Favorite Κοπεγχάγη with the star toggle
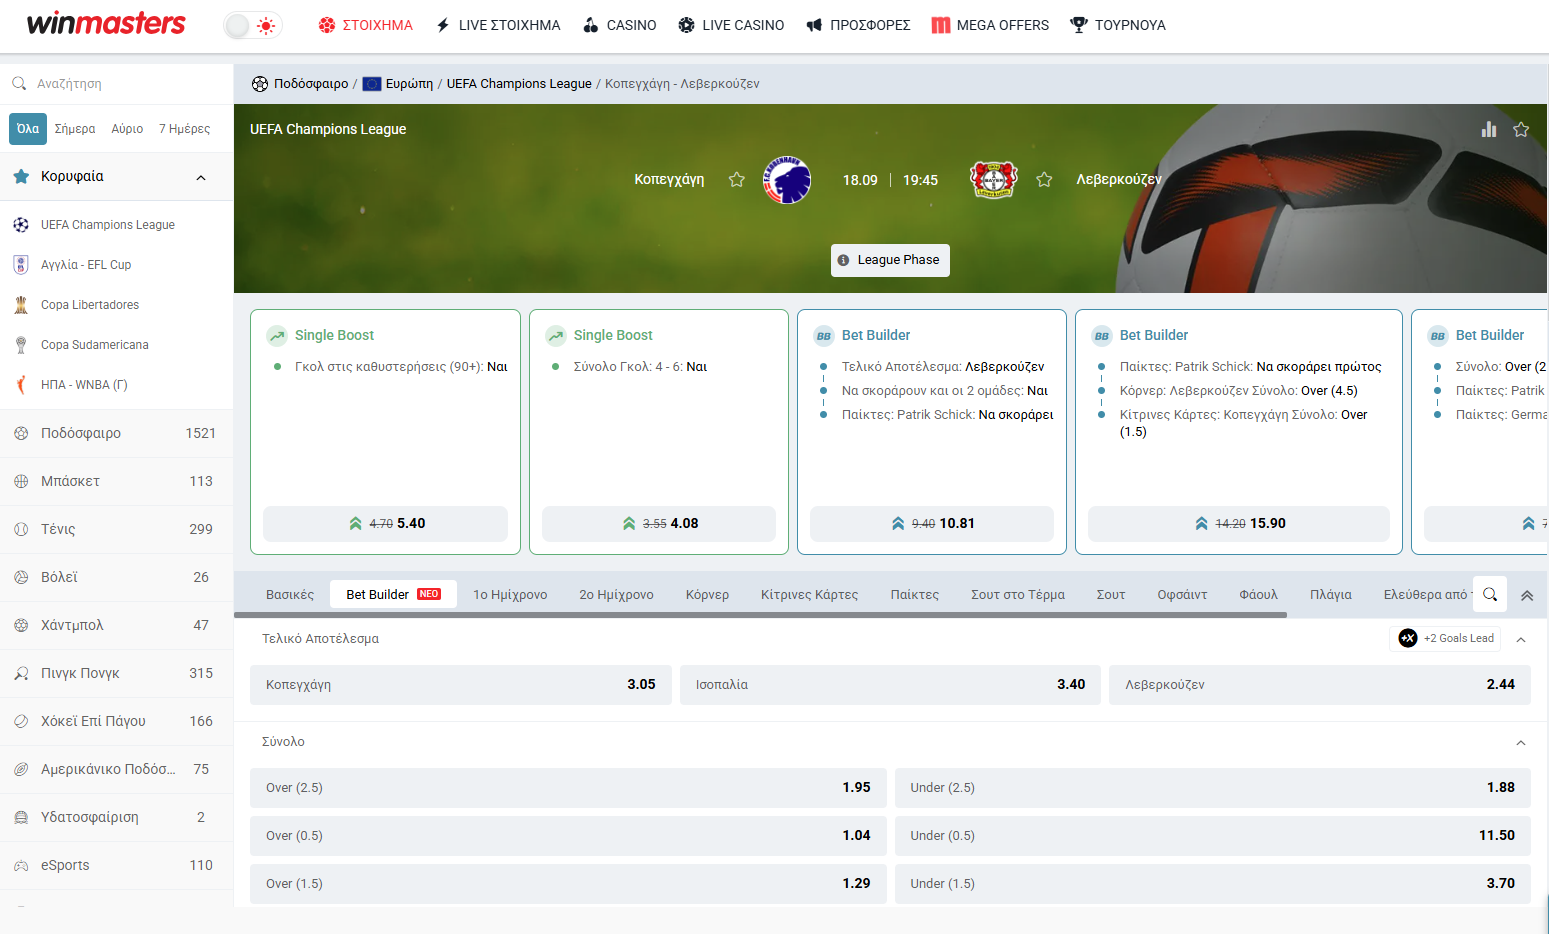The width and height of the screenshot is (1549, 934). pos(737,180)
